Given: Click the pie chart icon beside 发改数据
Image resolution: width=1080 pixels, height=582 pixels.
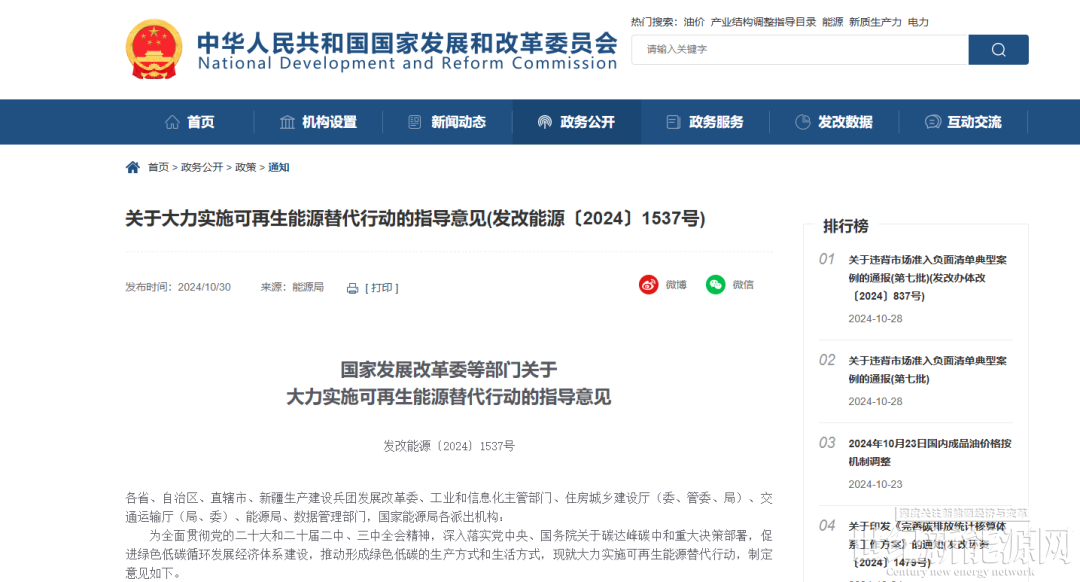Looking at the screenshot, I should click(x=802, y=122).
